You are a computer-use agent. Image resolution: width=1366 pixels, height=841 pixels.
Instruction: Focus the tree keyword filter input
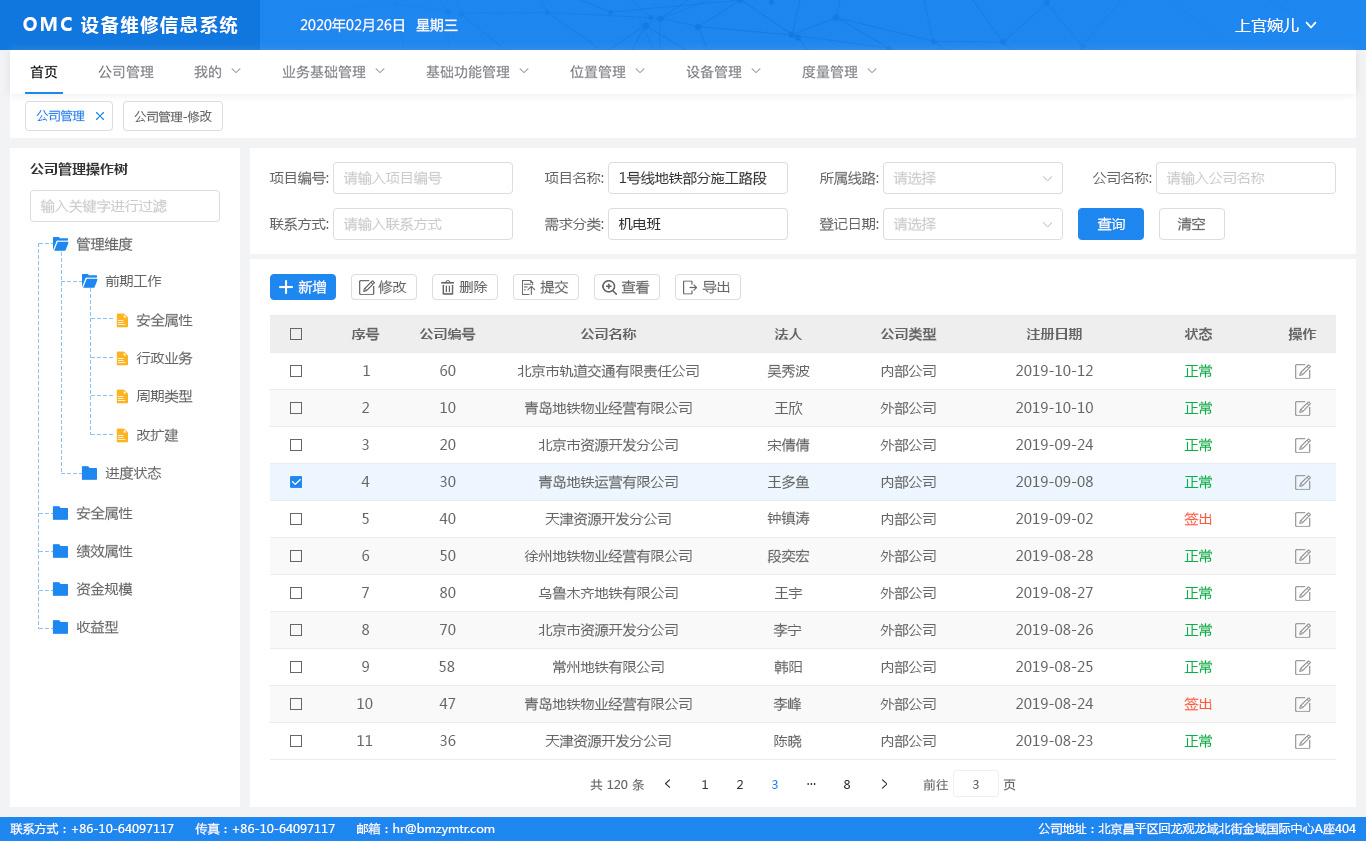pos(125,206)
